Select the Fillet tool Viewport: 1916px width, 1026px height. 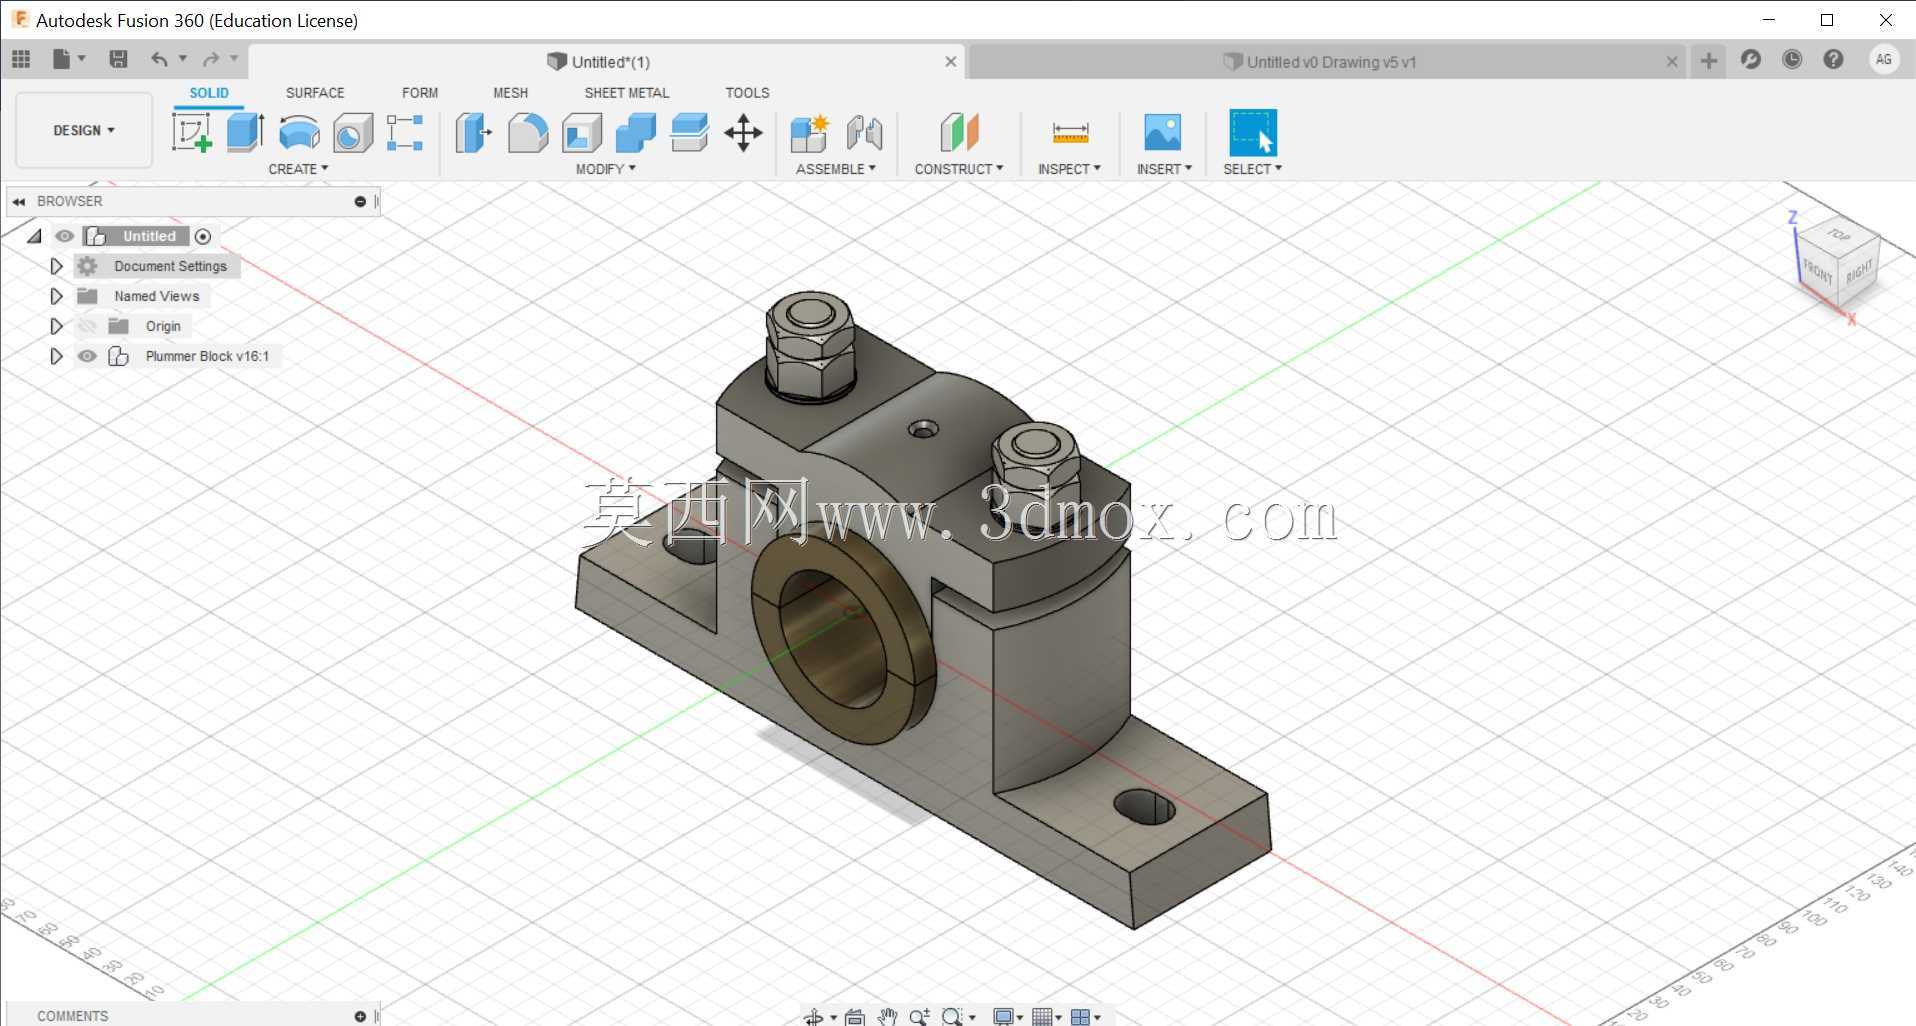coord(528,132)
